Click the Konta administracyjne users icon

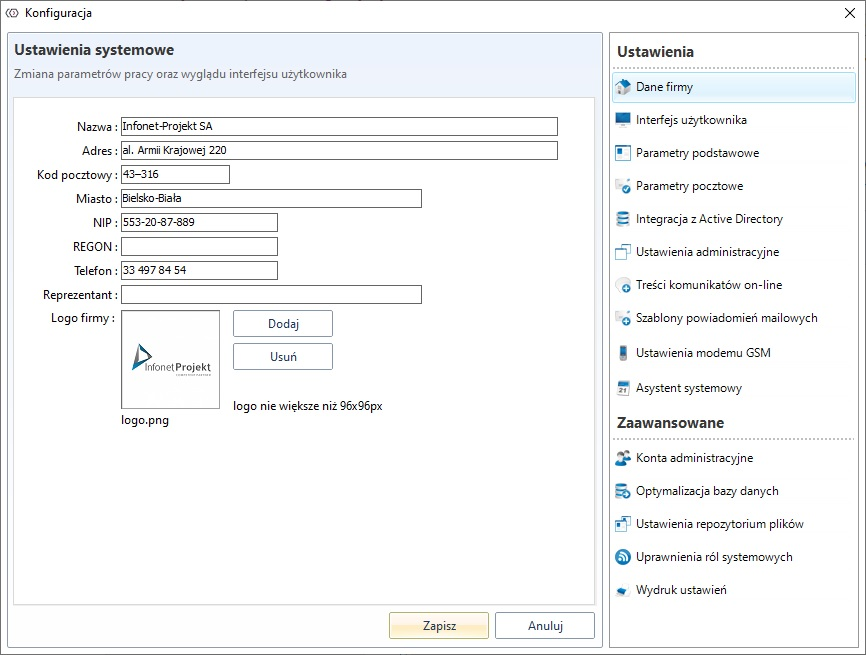622,458
